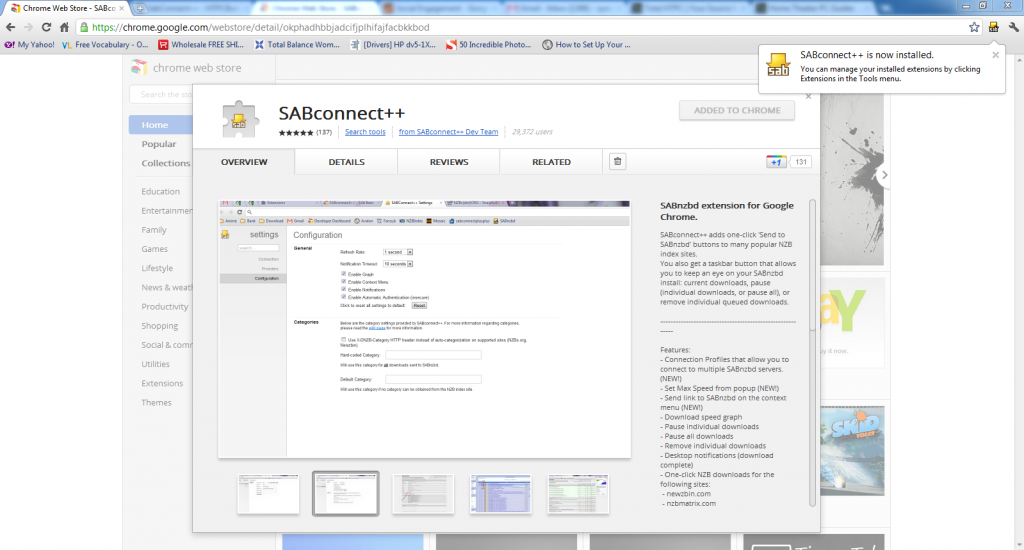Select Popular in the store sidebar

tap(159, 144)
